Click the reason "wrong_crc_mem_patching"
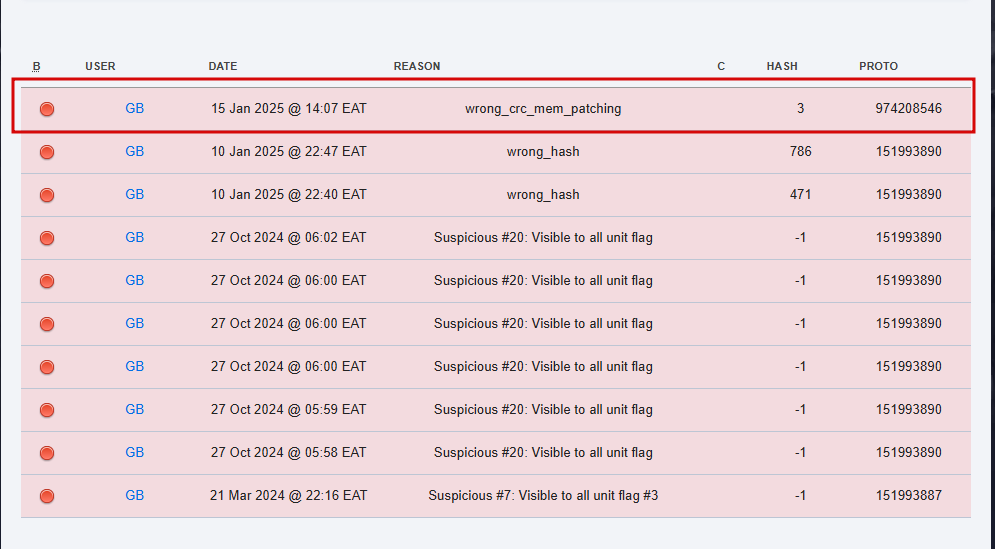Screen dimensions: 995x549 coord(543,109)
